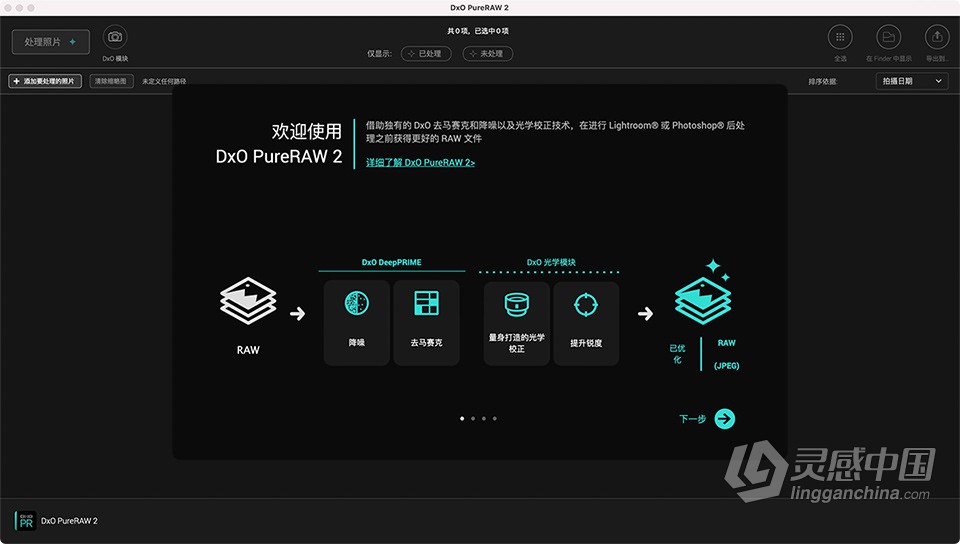Click the 欢迎使用 welcome heading
Screen dimensions: 960x544
coord(306,131)
